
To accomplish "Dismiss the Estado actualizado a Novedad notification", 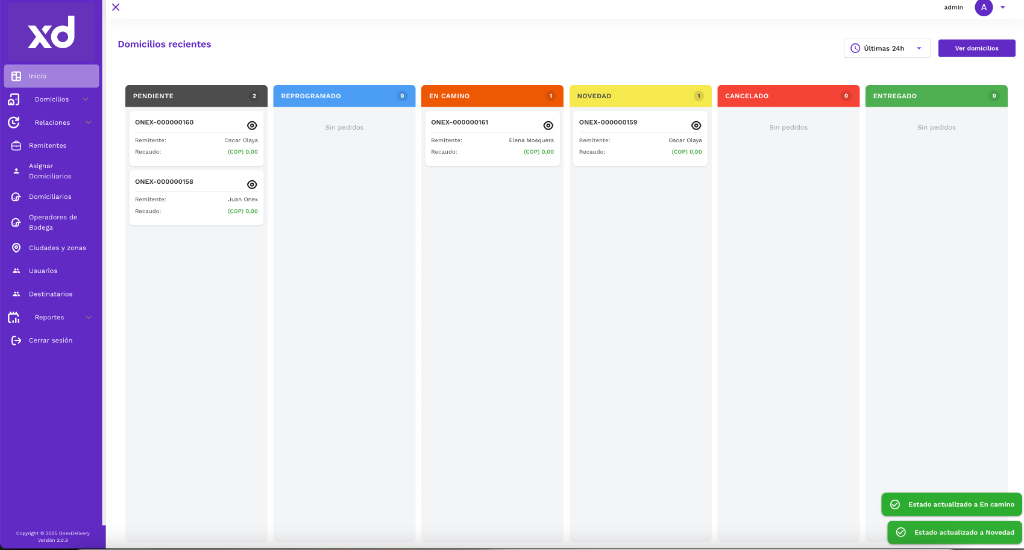I will point(954,532).
